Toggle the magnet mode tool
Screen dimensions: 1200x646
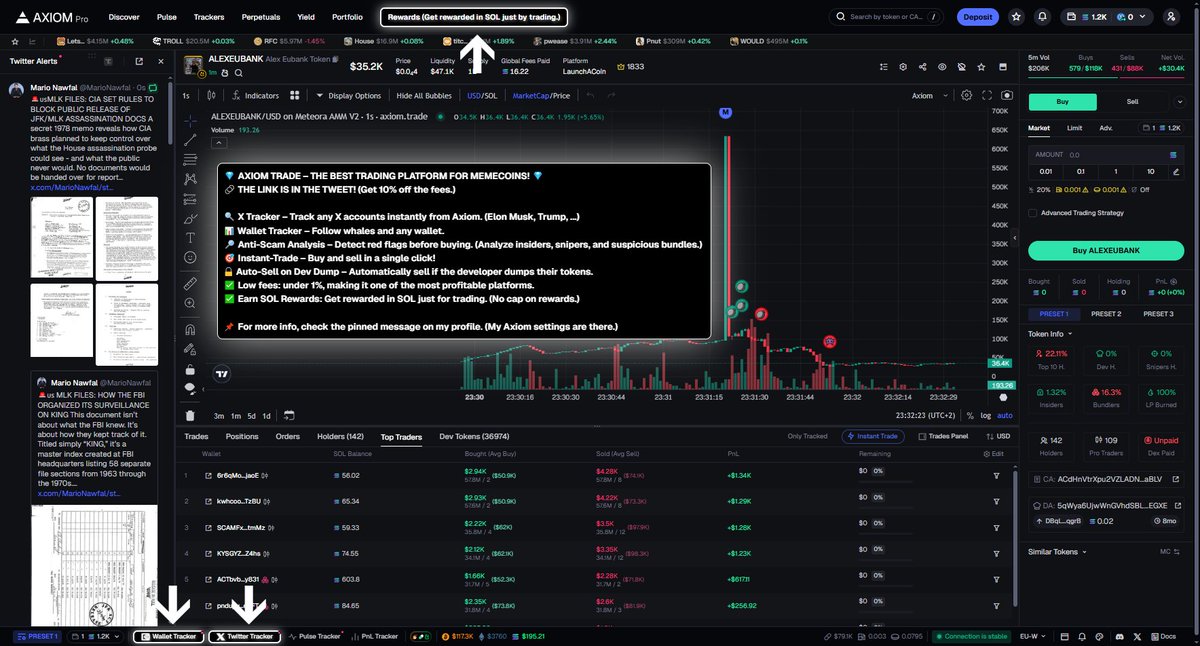click(190, 328)
